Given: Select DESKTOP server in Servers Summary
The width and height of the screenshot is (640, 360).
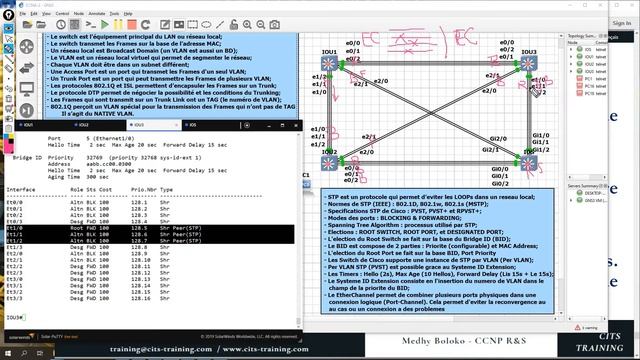Looking at the screenshot, I should [590, 193].
